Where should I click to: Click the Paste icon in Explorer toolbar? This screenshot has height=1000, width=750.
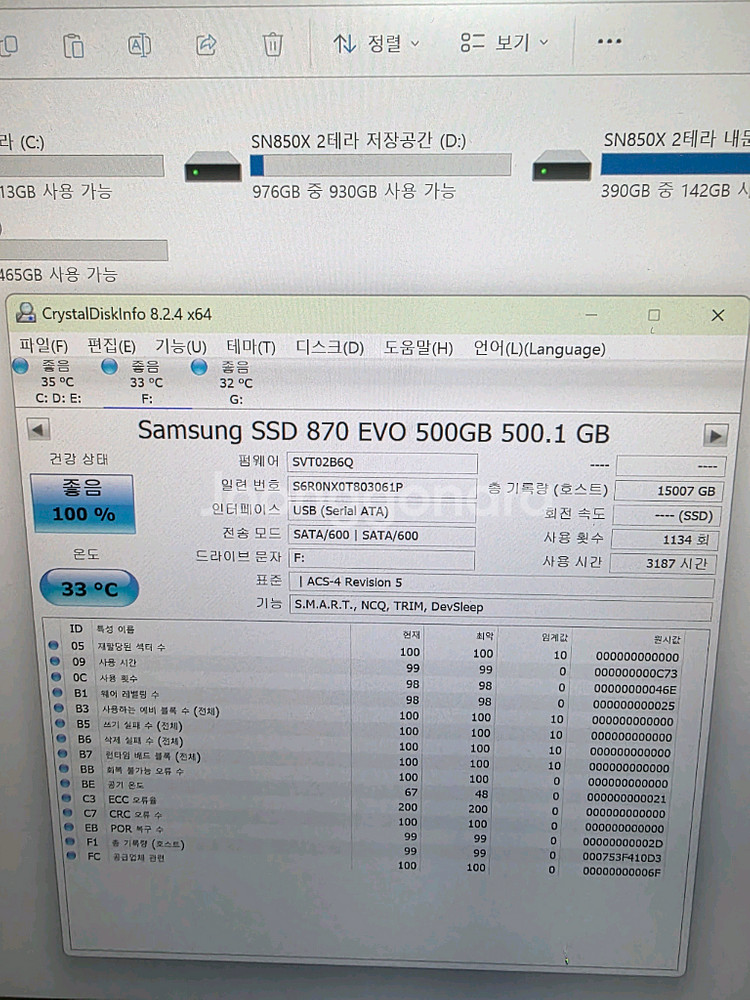click(x=73, y=46)
